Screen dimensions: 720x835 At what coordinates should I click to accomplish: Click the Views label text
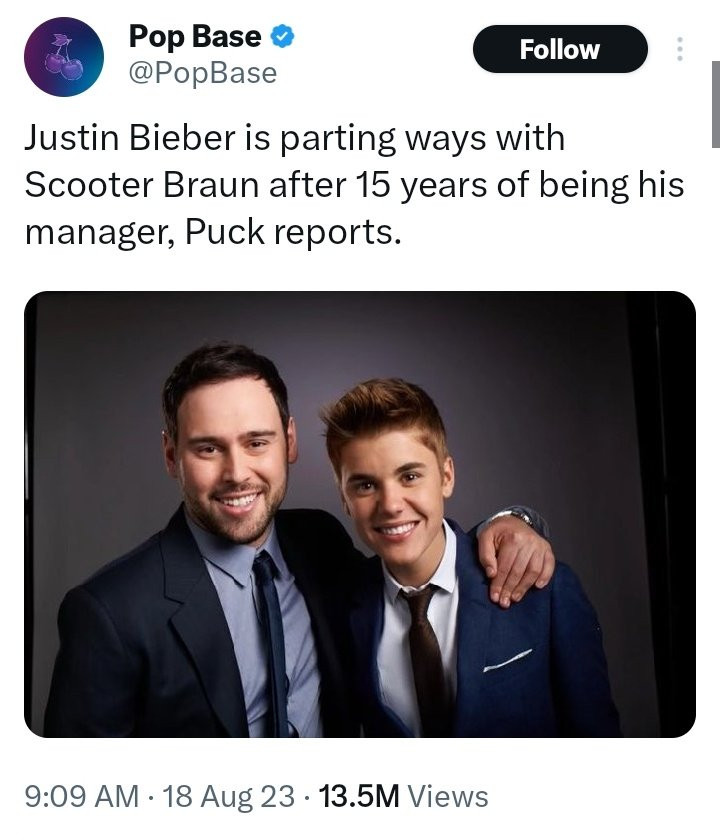click(449, 796)
